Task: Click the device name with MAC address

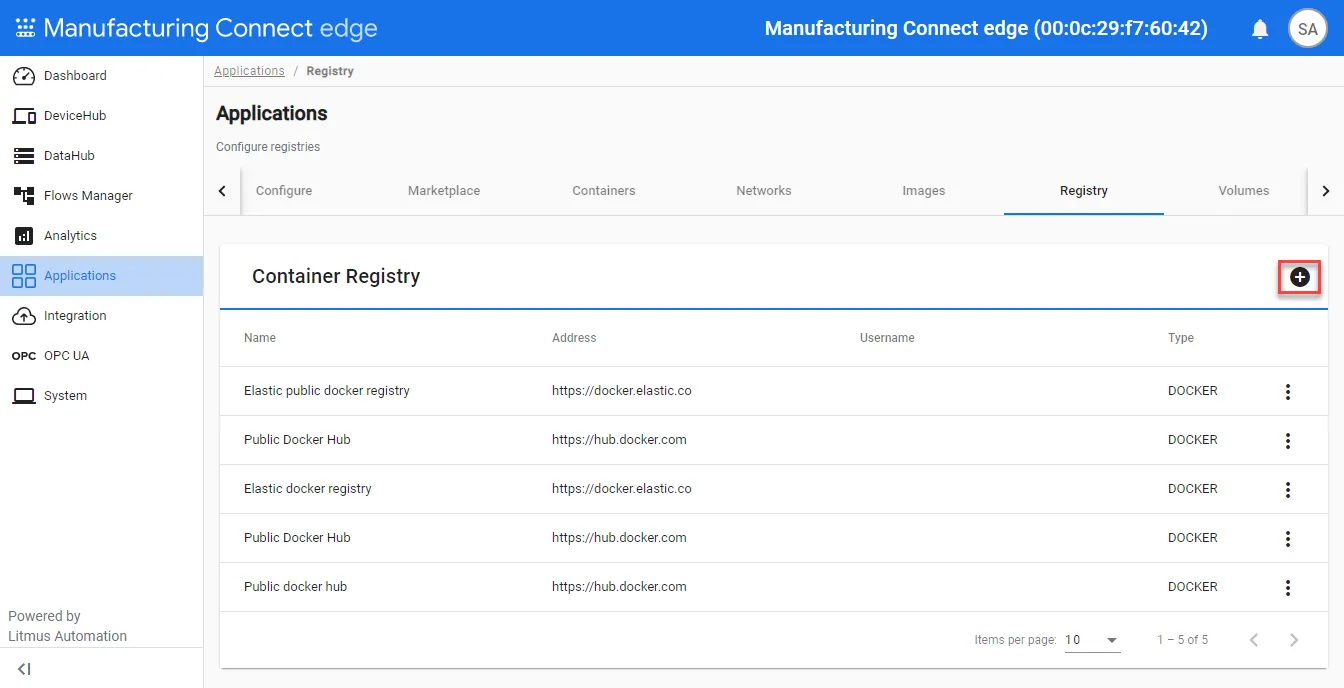Action: coord(986,29)
